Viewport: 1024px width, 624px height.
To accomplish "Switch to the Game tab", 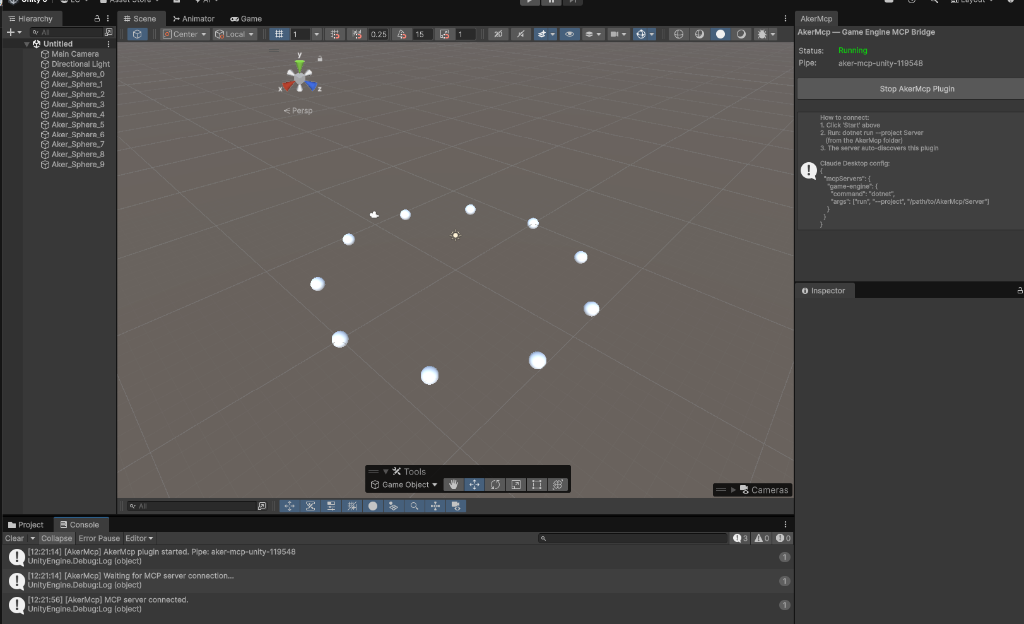I will pyautogui.click(x=246, y=18).
